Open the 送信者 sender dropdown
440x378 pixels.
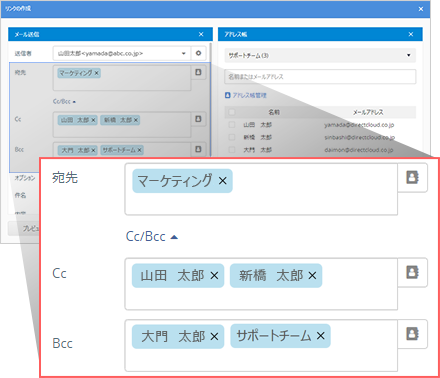click(122, 53)
